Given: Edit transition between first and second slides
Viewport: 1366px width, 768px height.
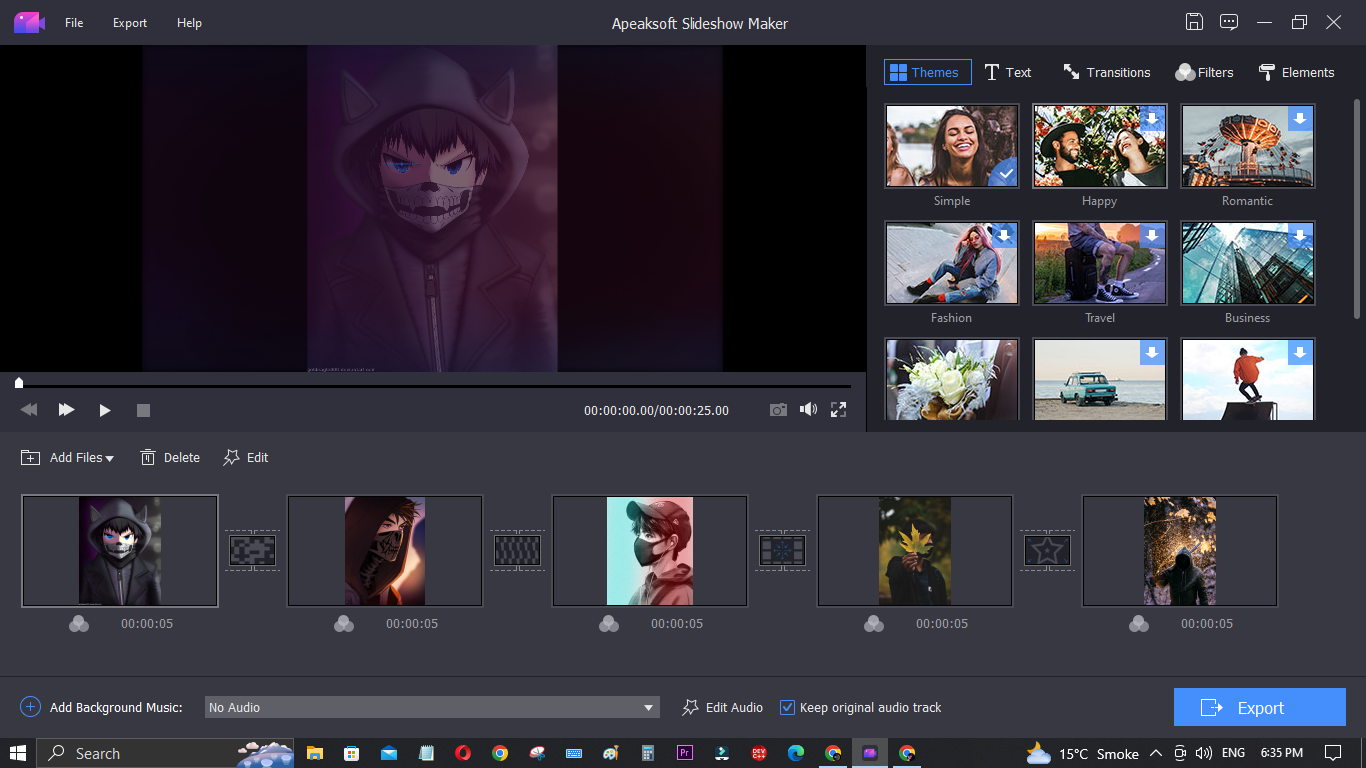Looking at the screenshot, I should 252,550.
